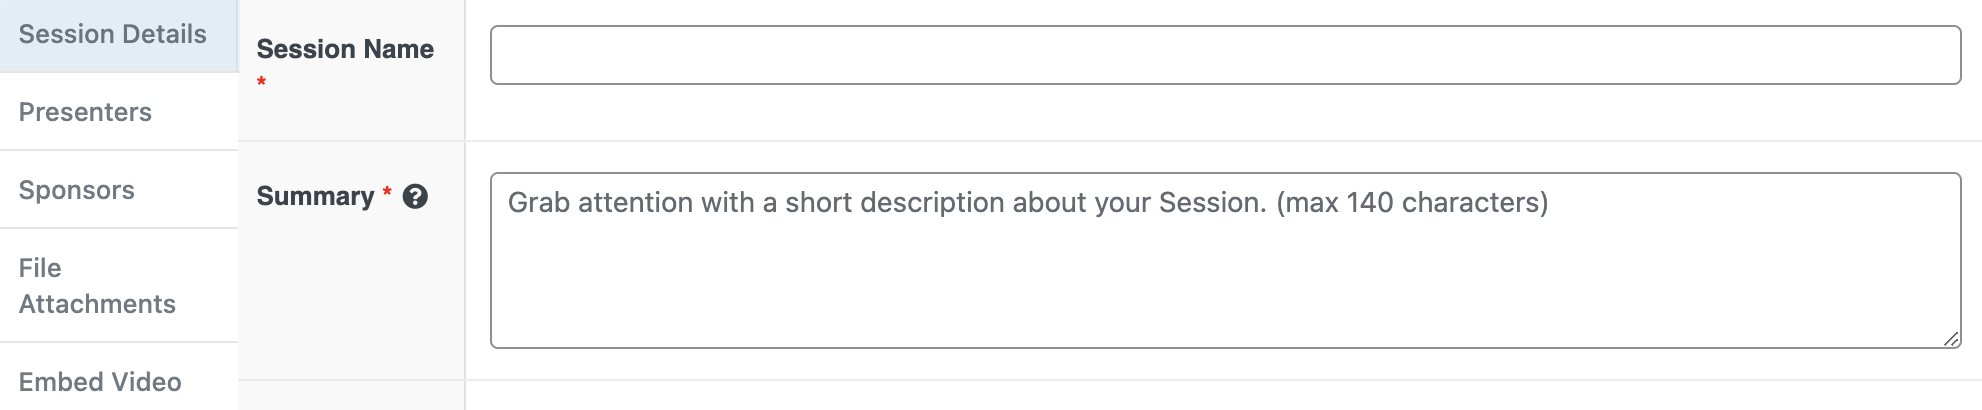This screenshot has height=410, width=1982.
Task: Select the File Attachments tab
Action: click(x=97, y=286)
